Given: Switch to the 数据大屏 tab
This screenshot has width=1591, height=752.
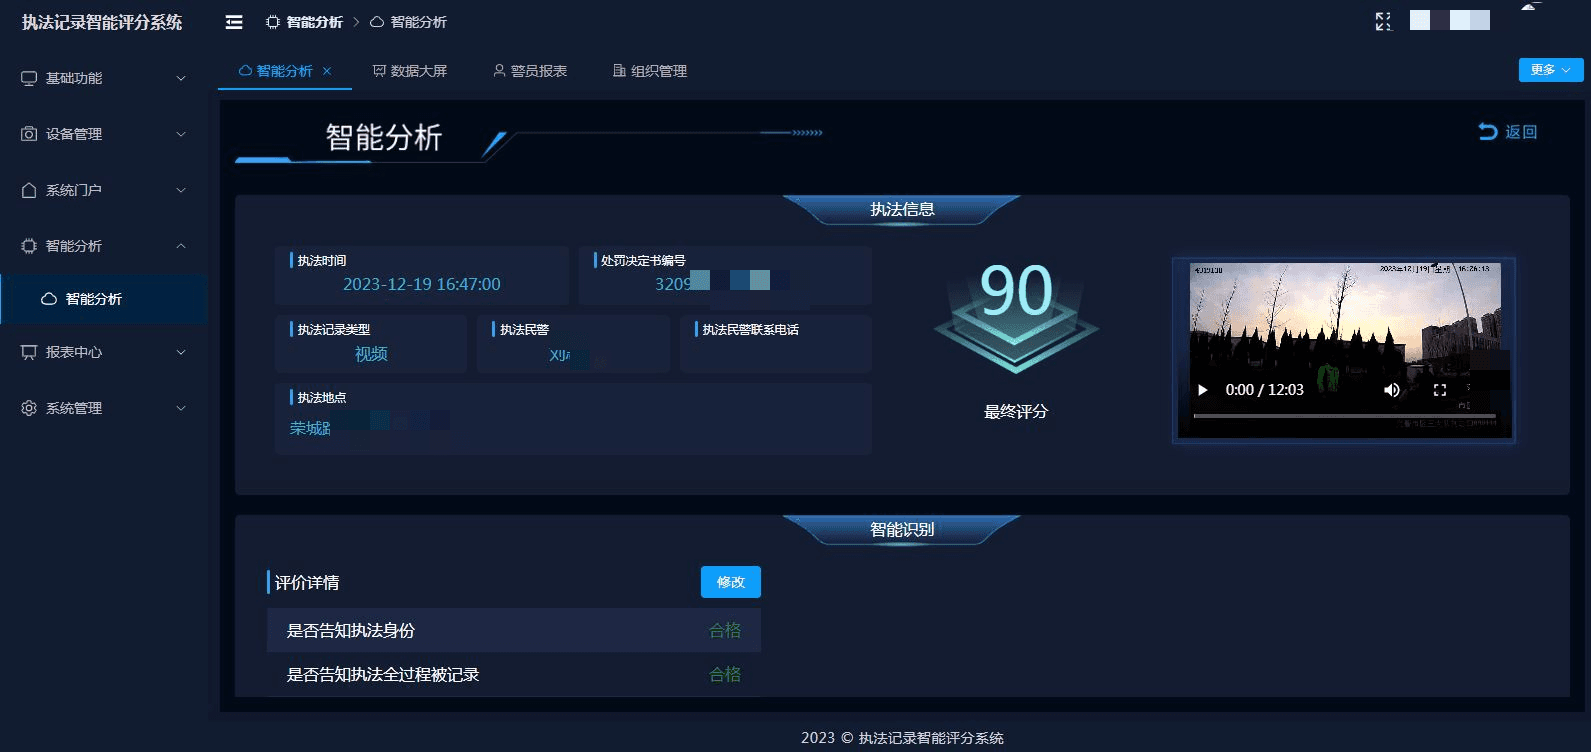Looking at the screenshot, I should (410, 71).
